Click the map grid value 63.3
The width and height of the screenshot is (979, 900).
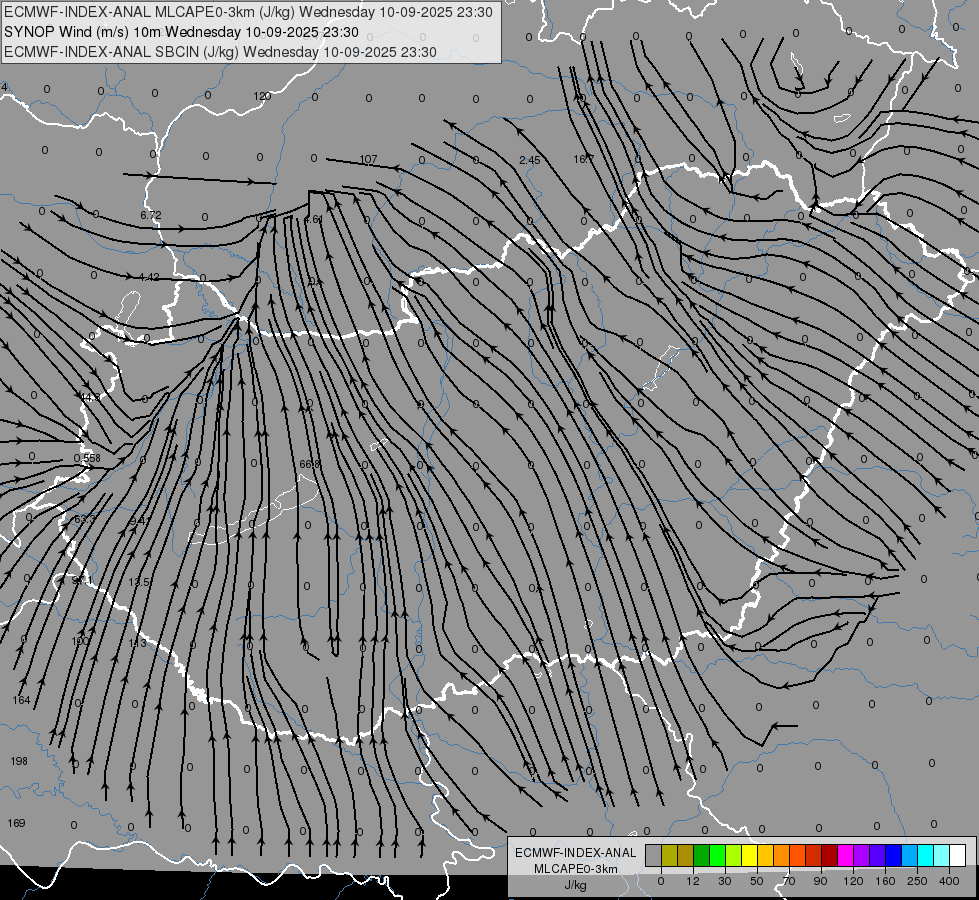tap(85, 519)
